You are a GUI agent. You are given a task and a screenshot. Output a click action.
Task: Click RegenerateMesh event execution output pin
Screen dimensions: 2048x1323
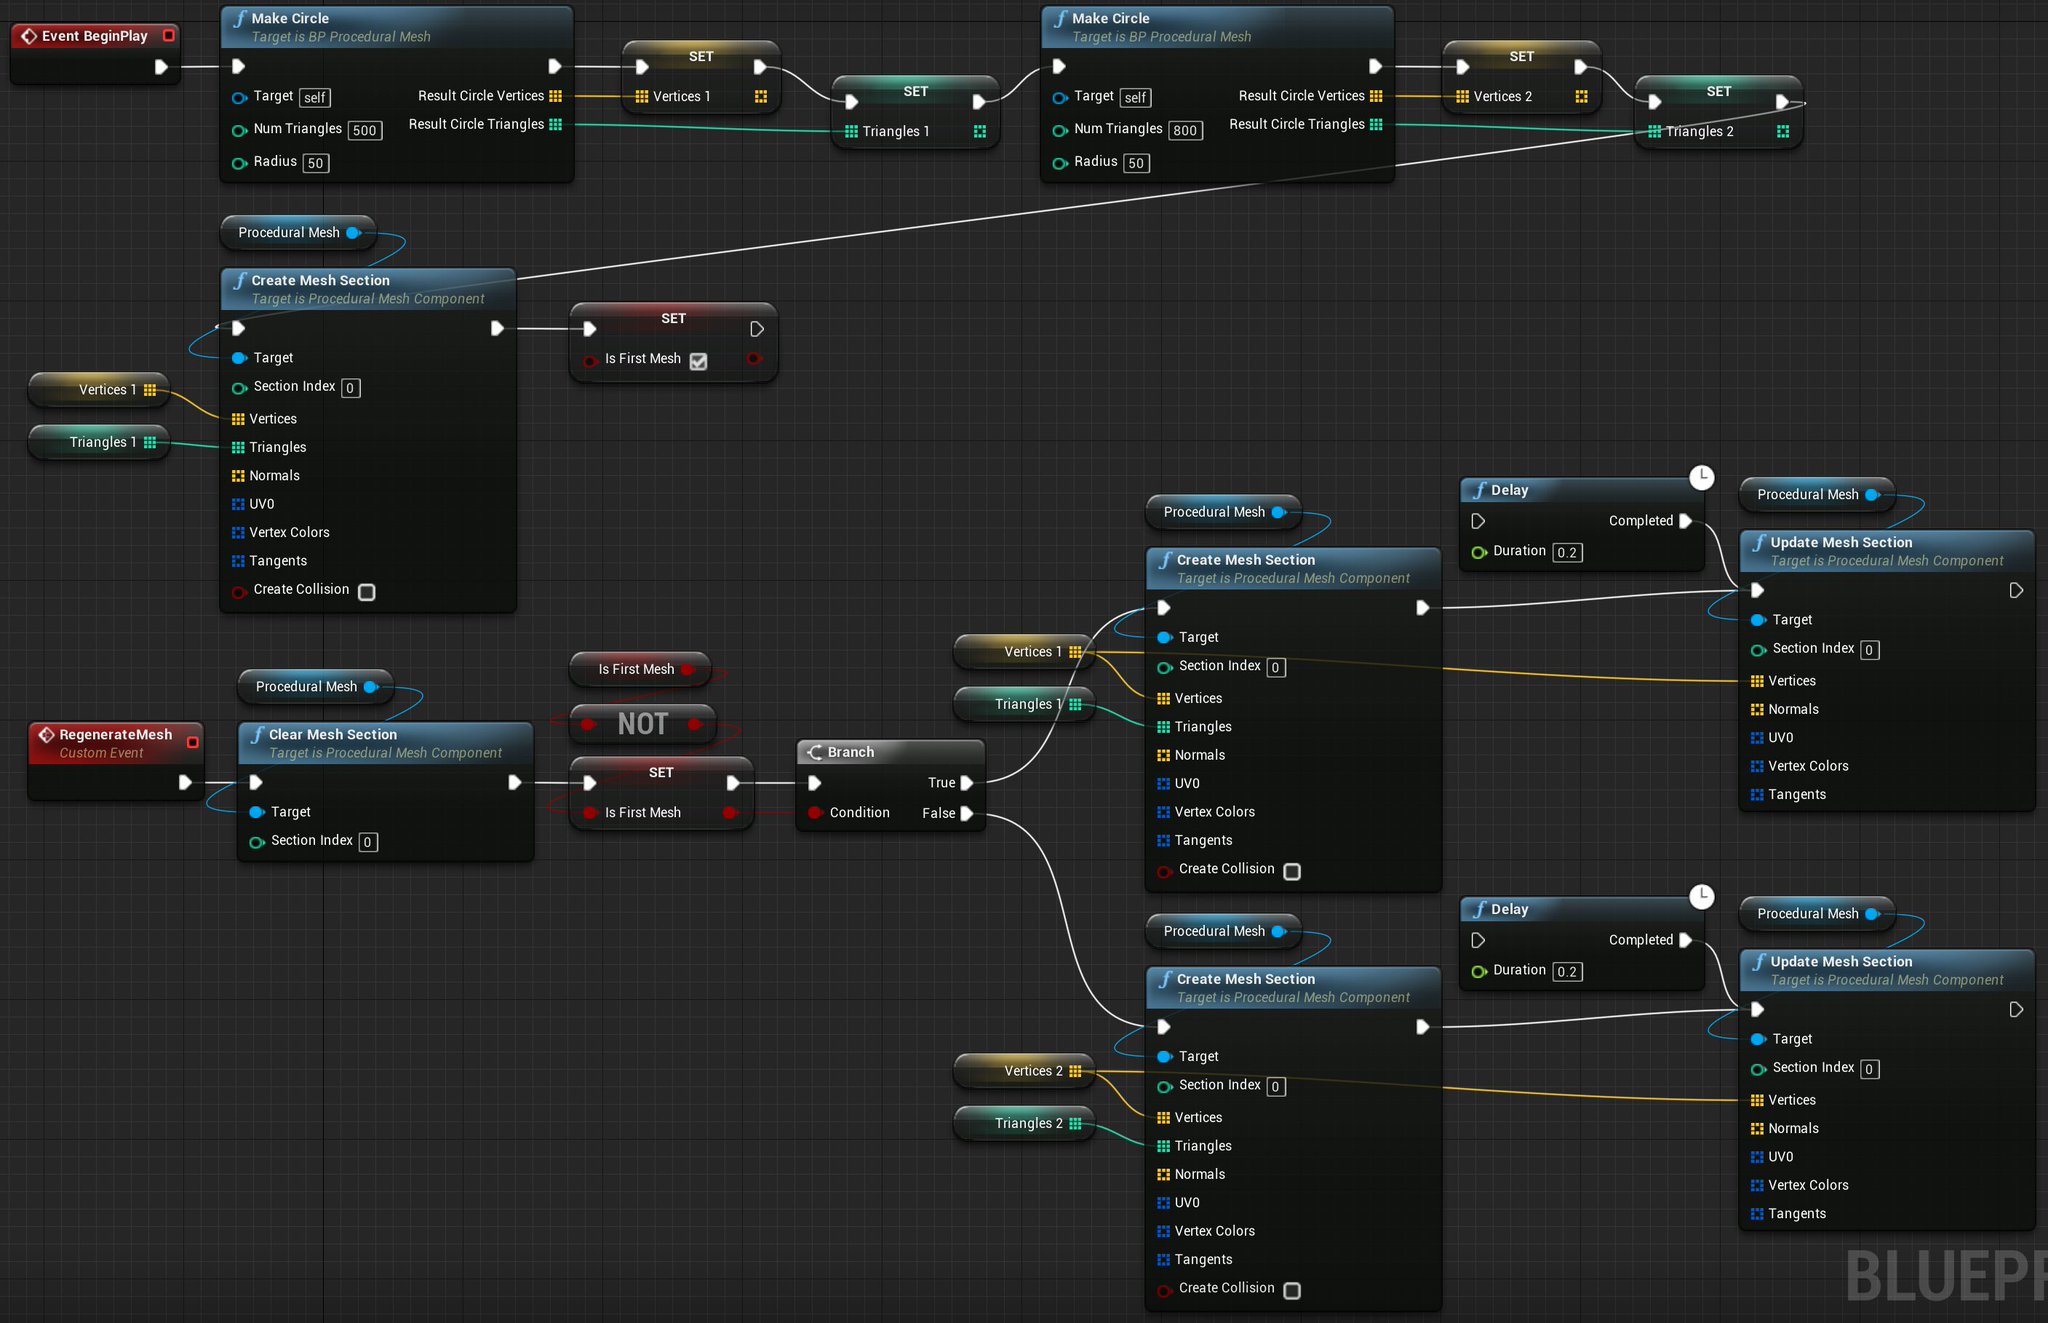(185, 782)
